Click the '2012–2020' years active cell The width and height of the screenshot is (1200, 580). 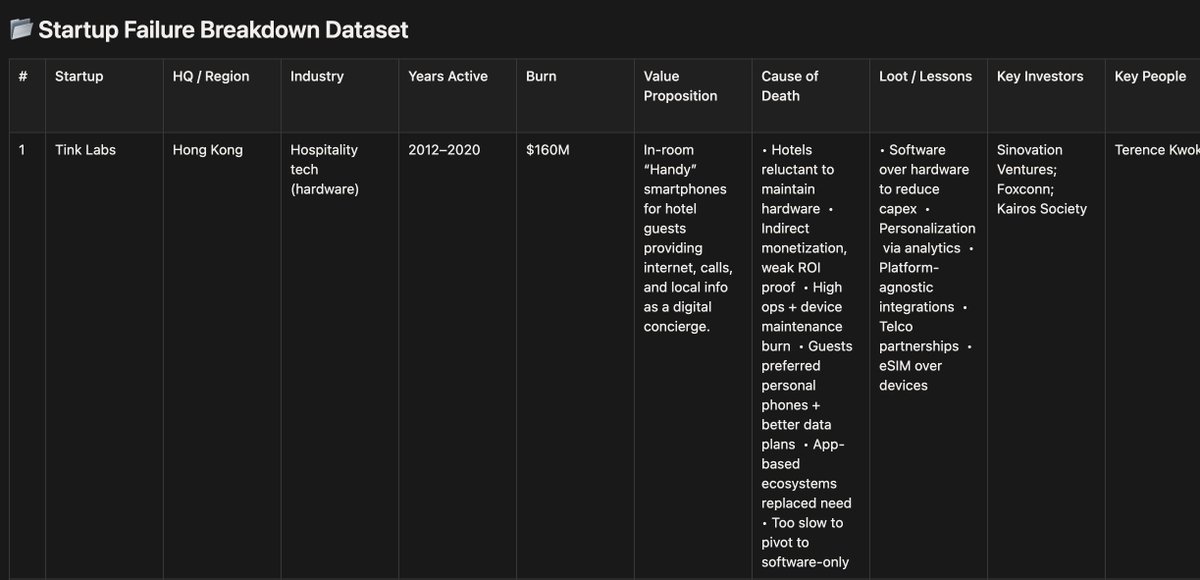pyautogui.click(x=458, y=356)
